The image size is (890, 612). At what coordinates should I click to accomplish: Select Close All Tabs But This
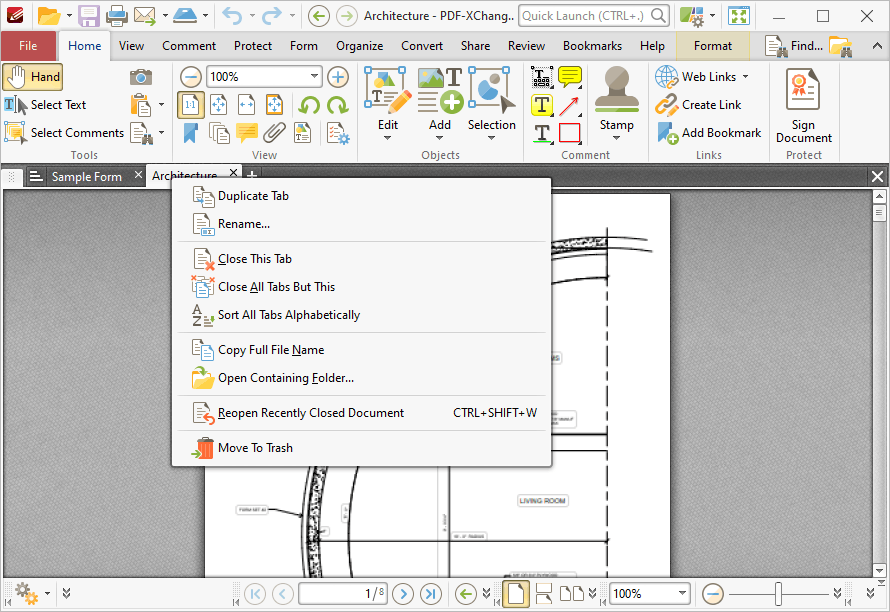pos(361,287)
